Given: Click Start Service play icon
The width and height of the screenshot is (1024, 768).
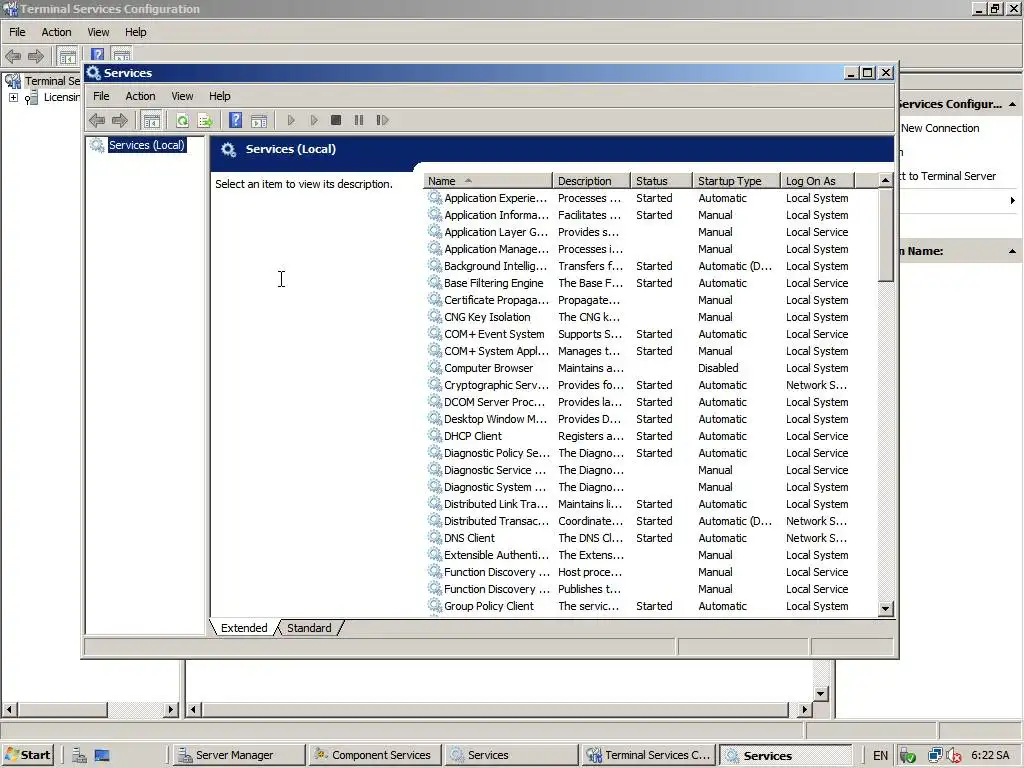Looking at the screenshot, I should pyautogui.click(x=291, y=120).
